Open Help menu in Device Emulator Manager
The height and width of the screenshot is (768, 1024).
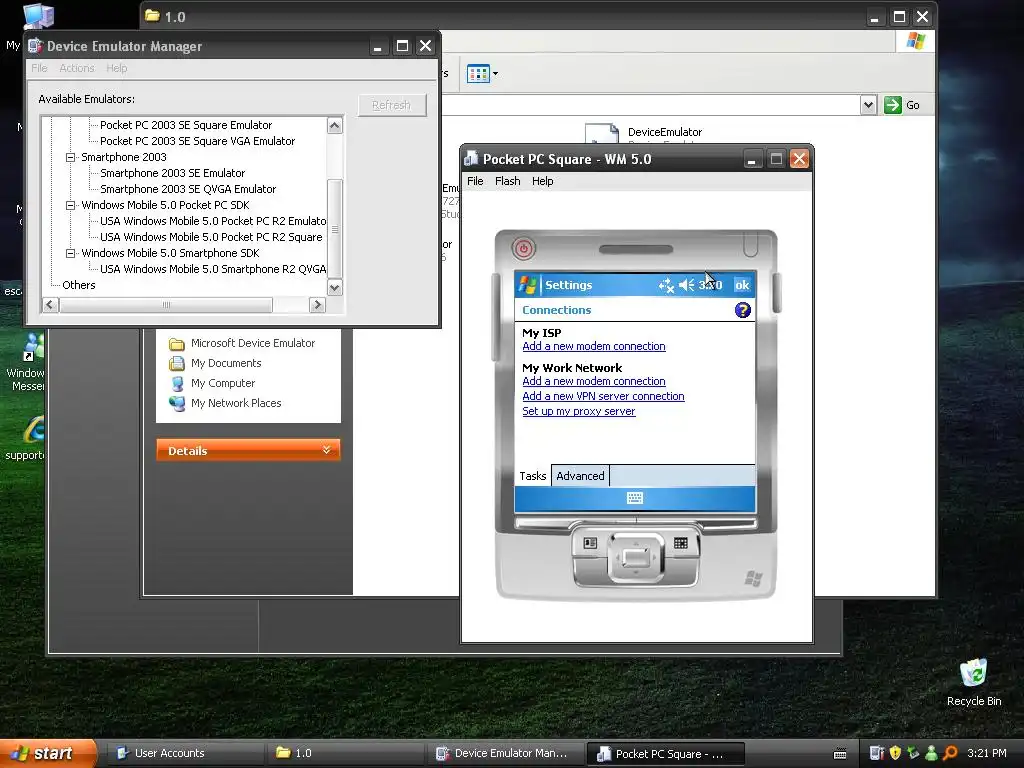pyautogui.click(x=117, y=68)
